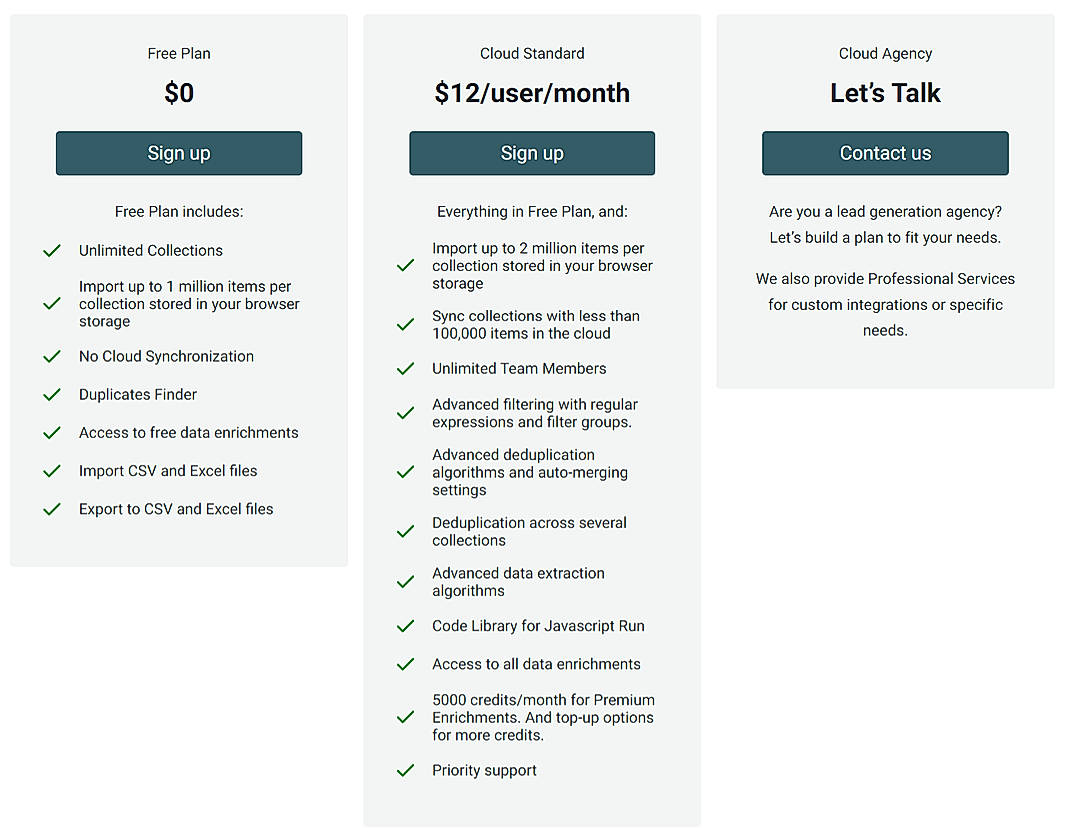
Task: Click the checkmark next to Access to free data enrichments
Action: pos(52,432)
